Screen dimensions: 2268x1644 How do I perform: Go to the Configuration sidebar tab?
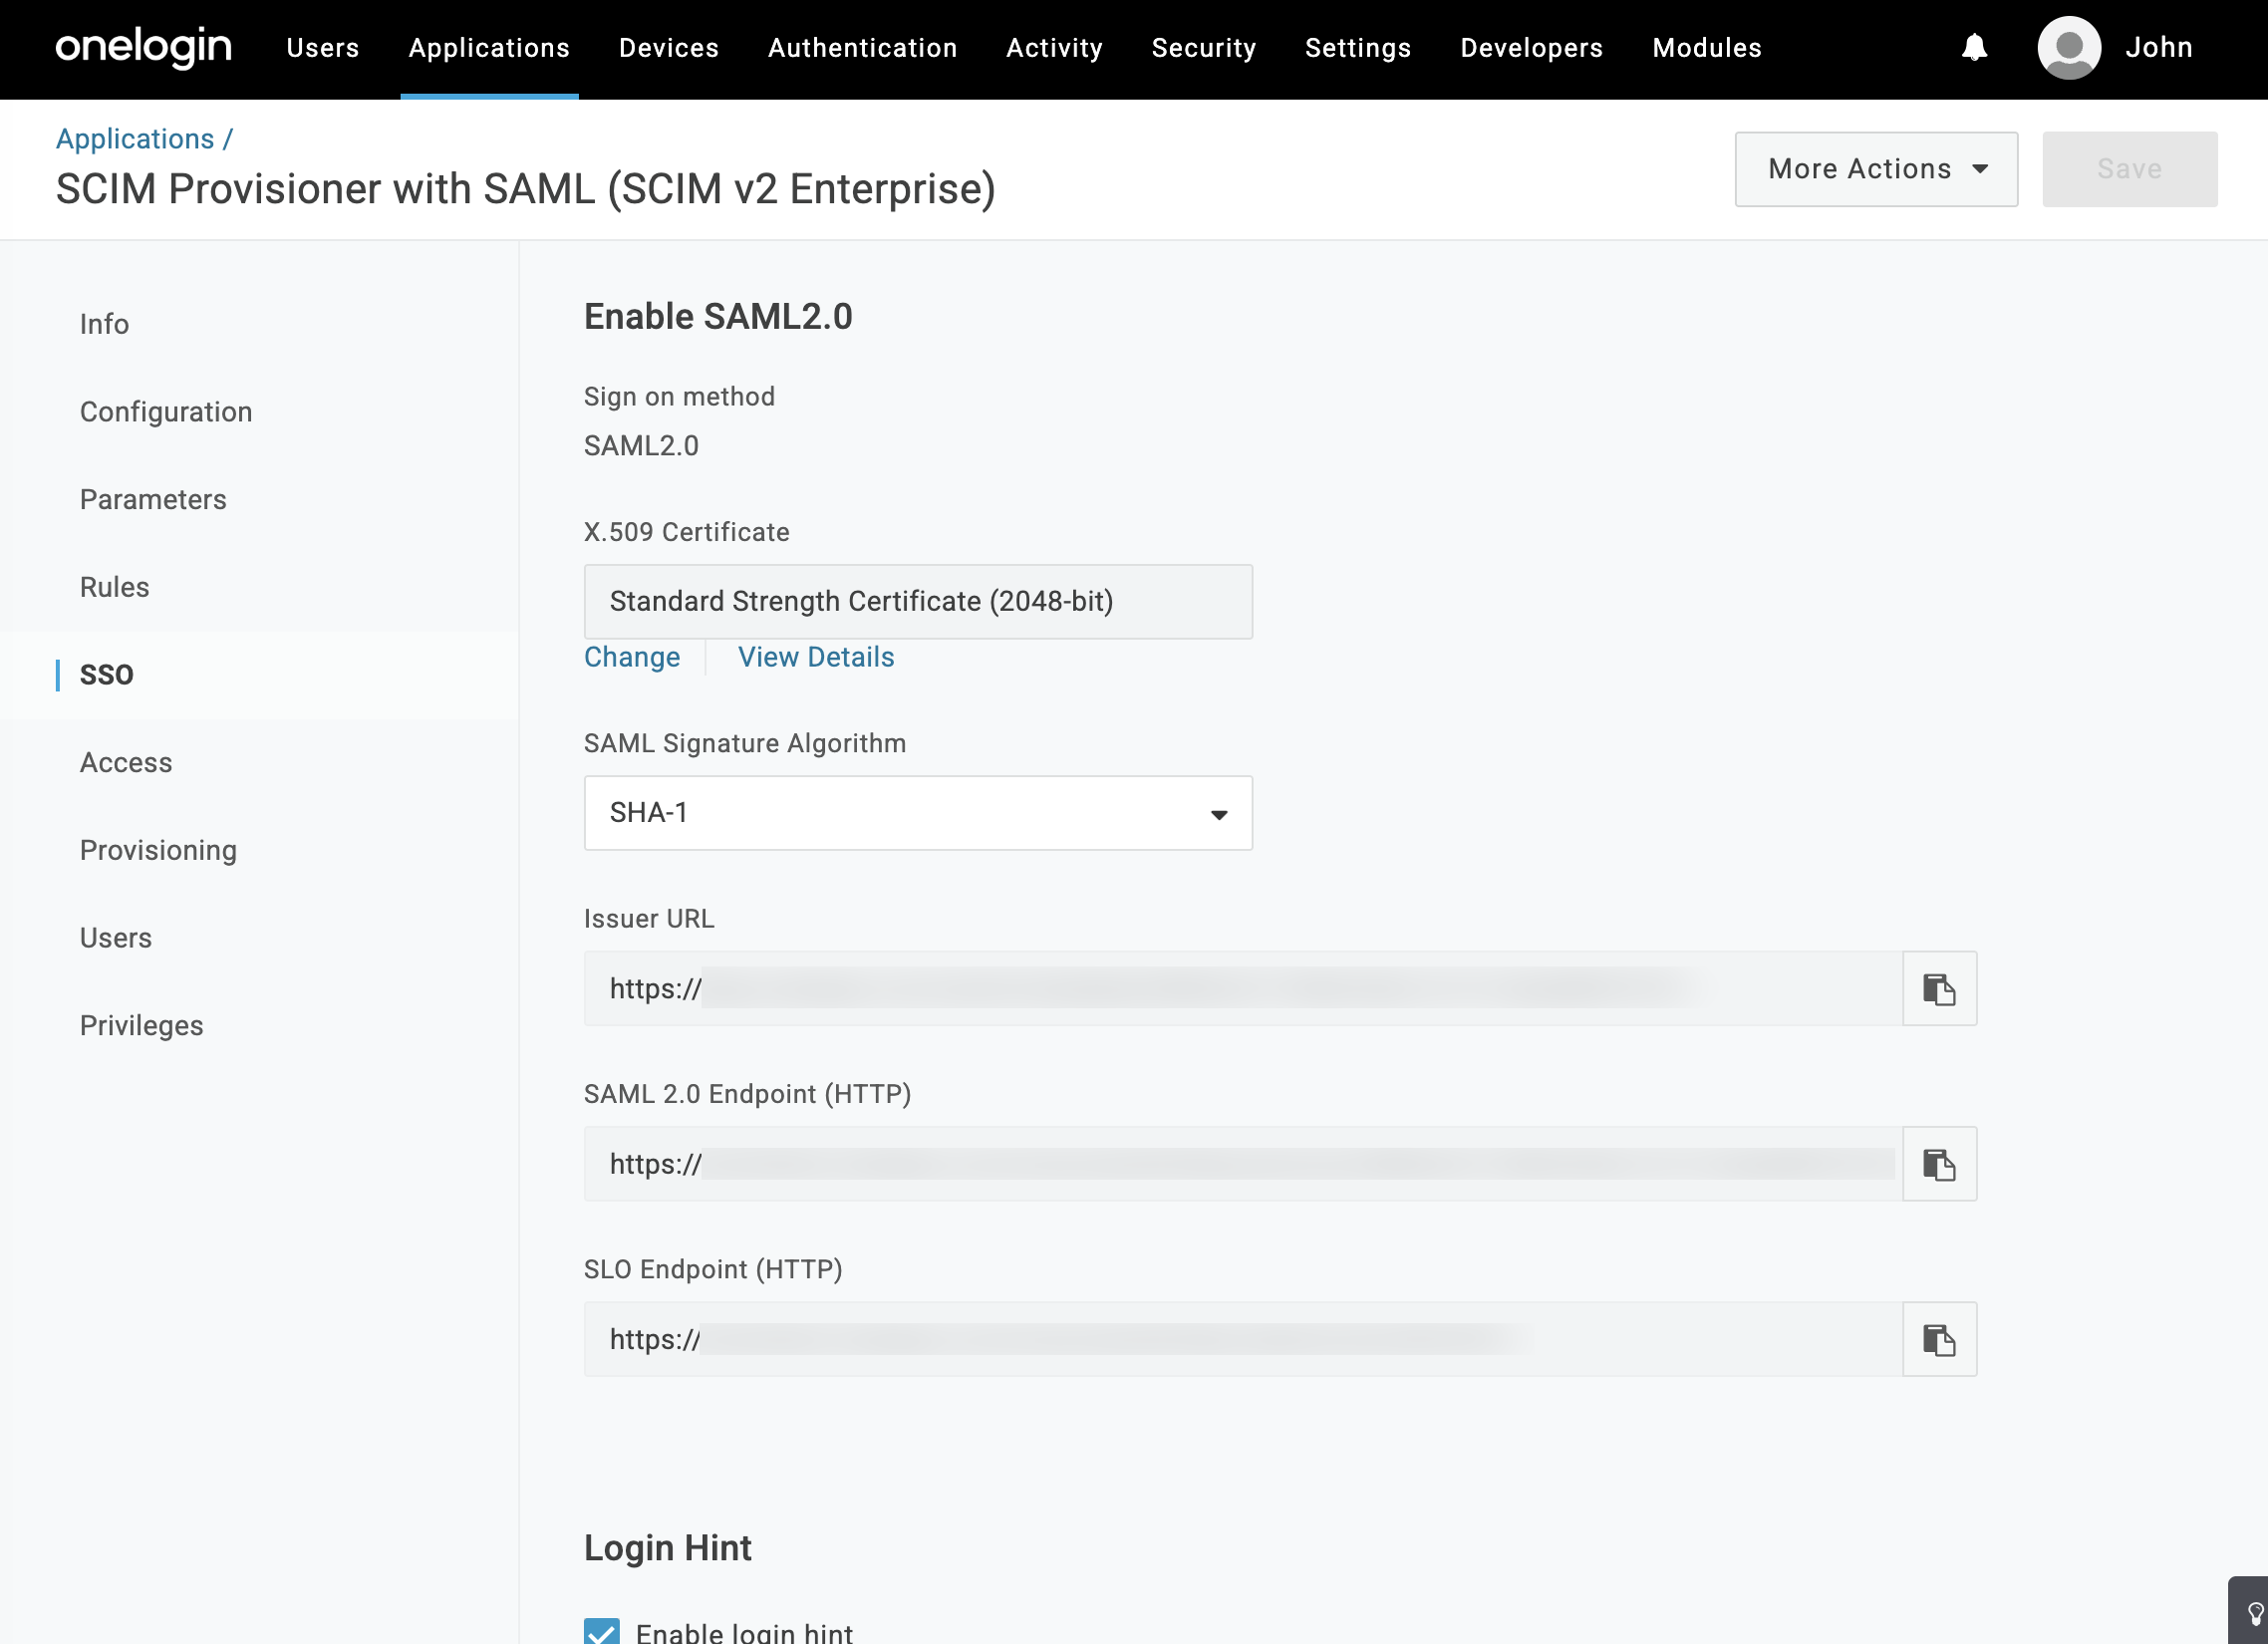tap(166, 412)
